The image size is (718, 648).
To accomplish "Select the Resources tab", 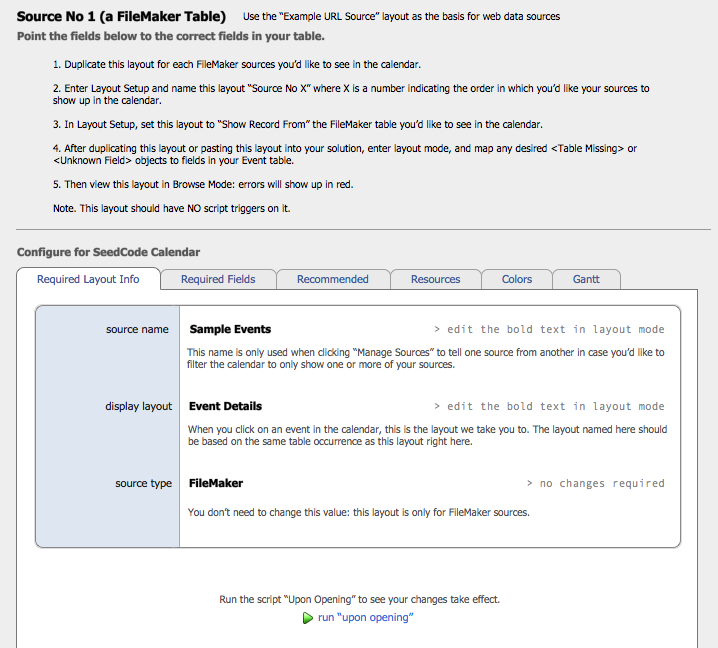I will (435, 279).
